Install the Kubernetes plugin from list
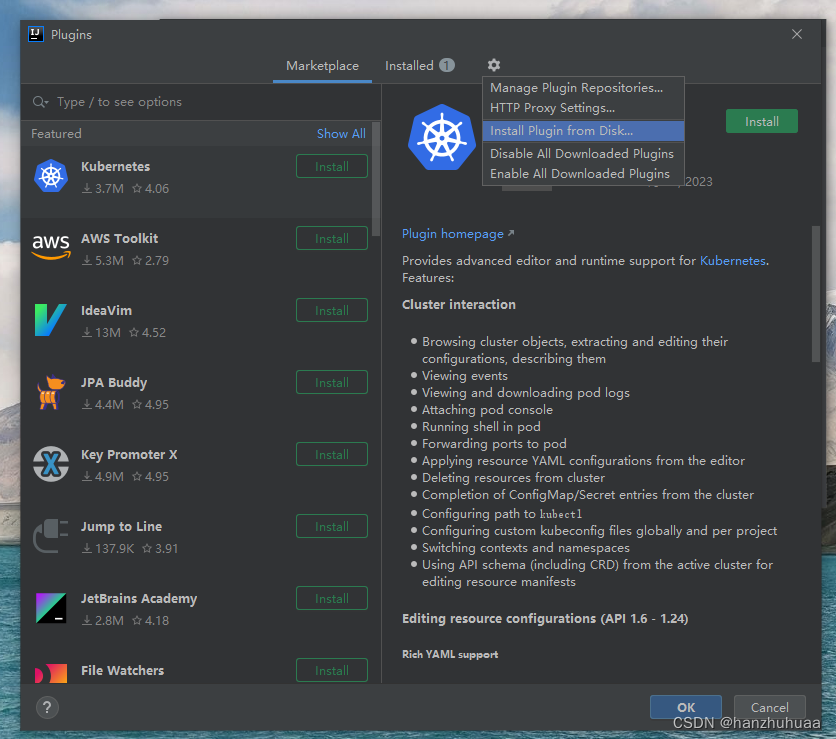Screen dimensions: 836x739 coord(332,166)
